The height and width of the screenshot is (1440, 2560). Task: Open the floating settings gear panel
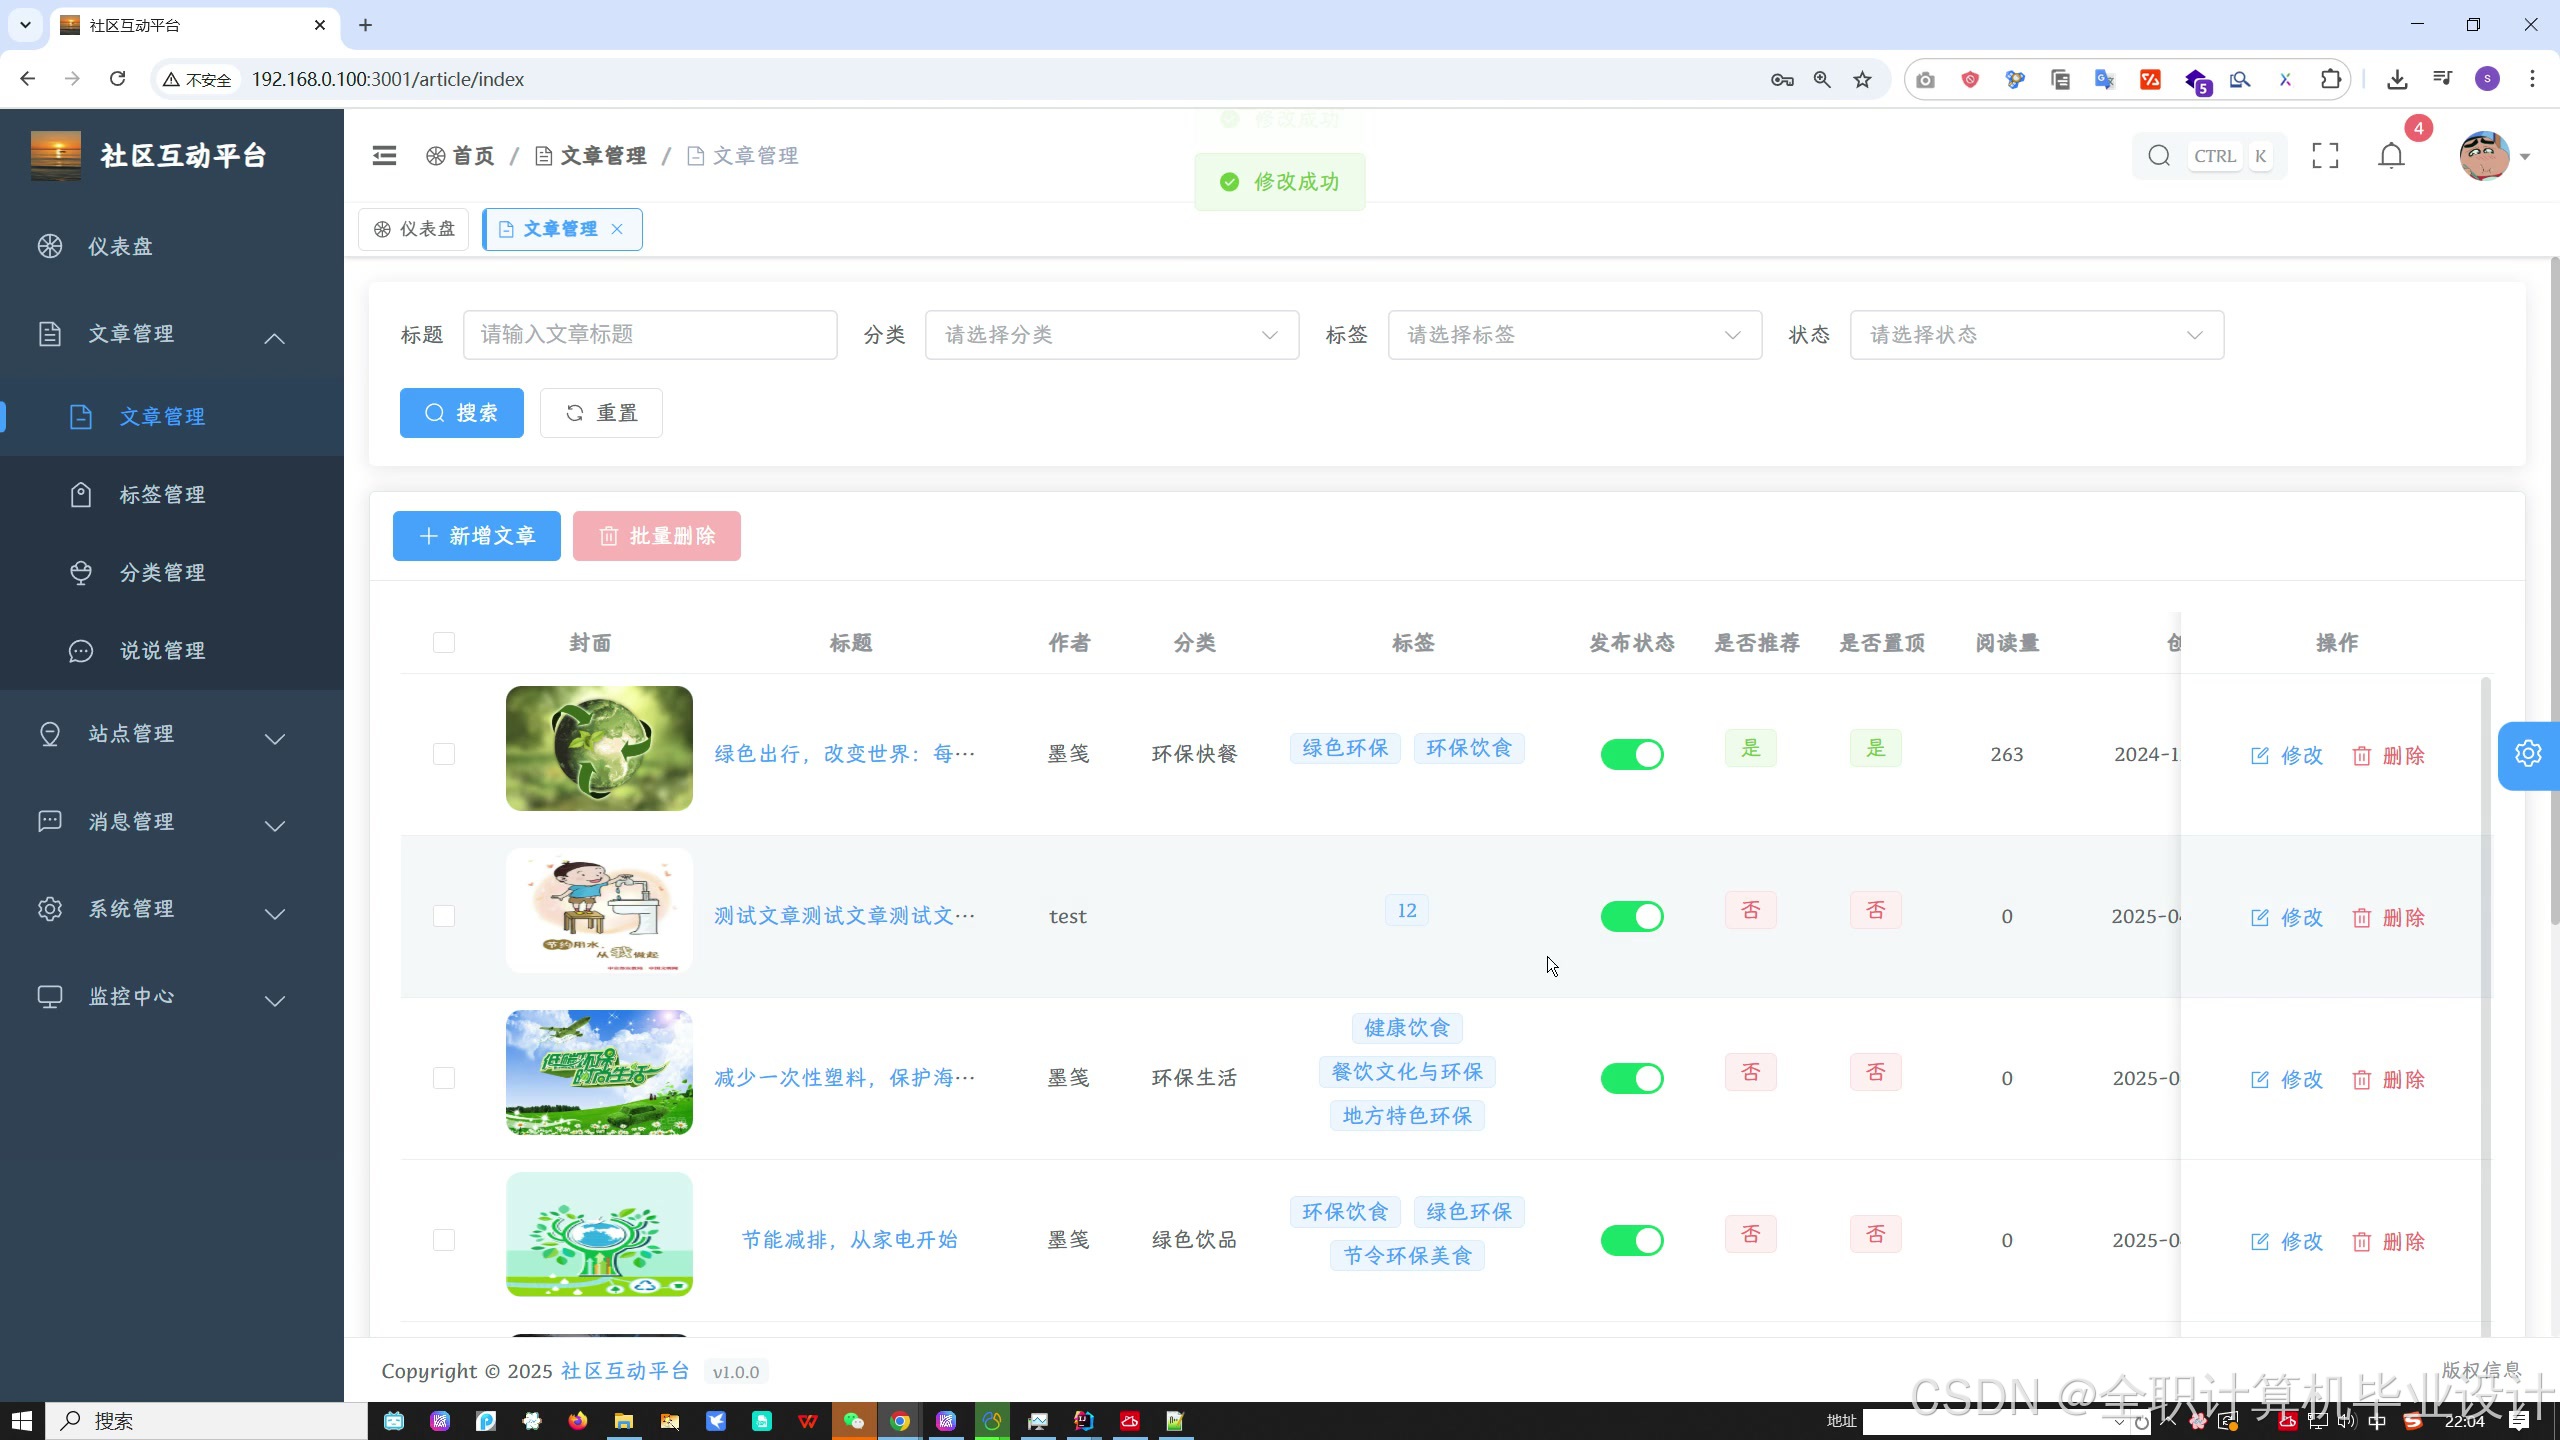pos(2528,755)
